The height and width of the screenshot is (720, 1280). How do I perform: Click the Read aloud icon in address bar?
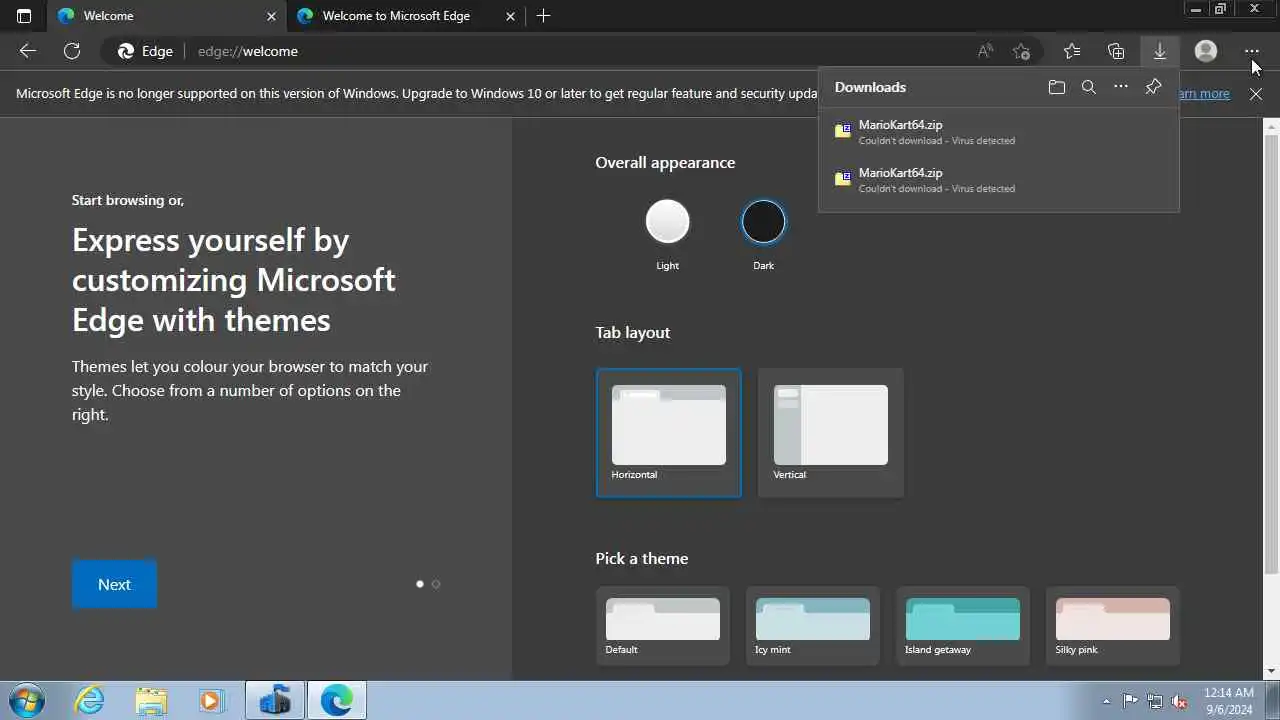click(985, 51)
